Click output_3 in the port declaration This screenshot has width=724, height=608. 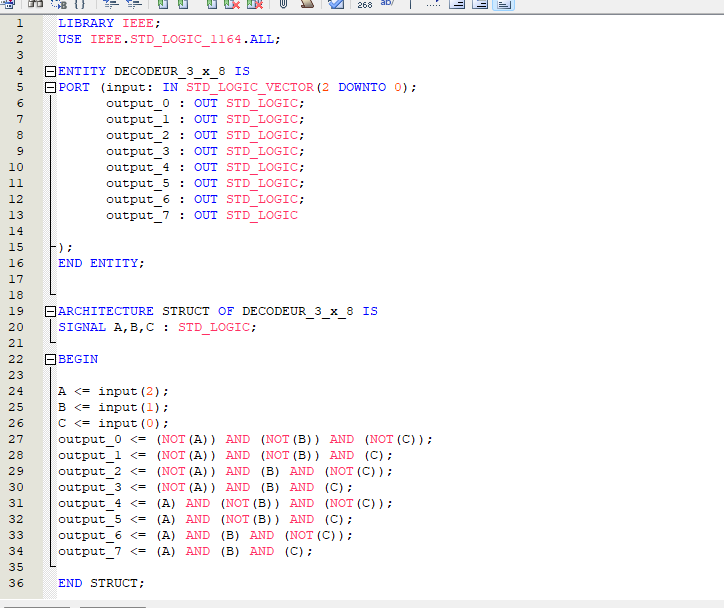tap(138, 151)
